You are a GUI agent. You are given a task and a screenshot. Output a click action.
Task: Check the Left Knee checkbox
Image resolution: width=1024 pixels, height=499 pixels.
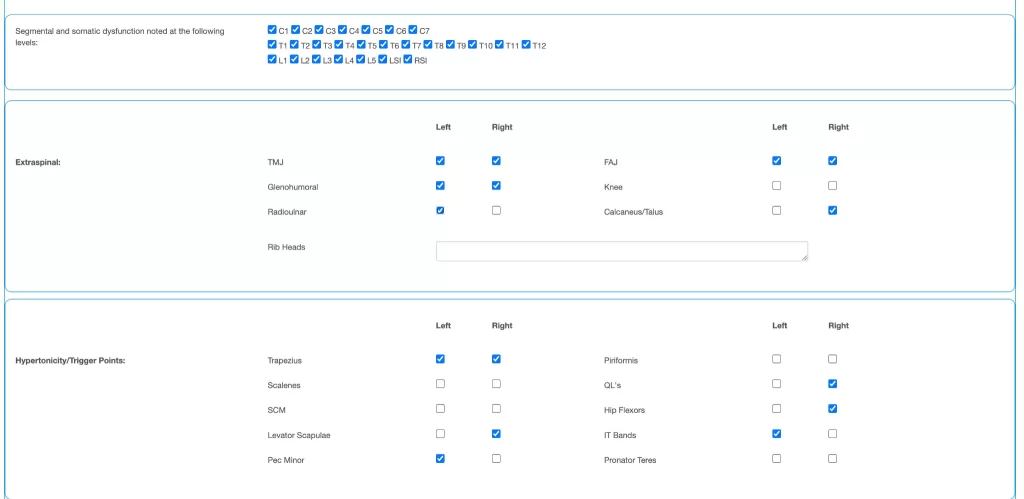pos(776,185)
